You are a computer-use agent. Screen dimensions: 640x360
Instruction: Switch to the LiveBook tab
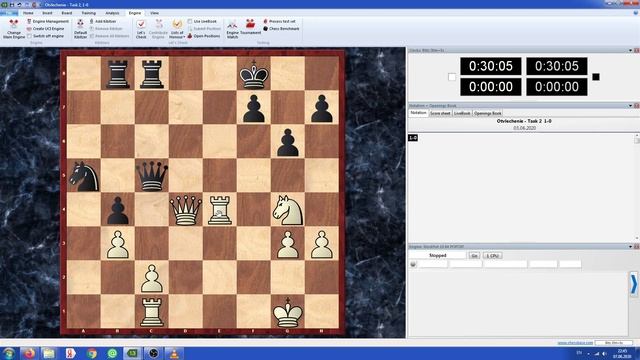(x=462, y=113)
